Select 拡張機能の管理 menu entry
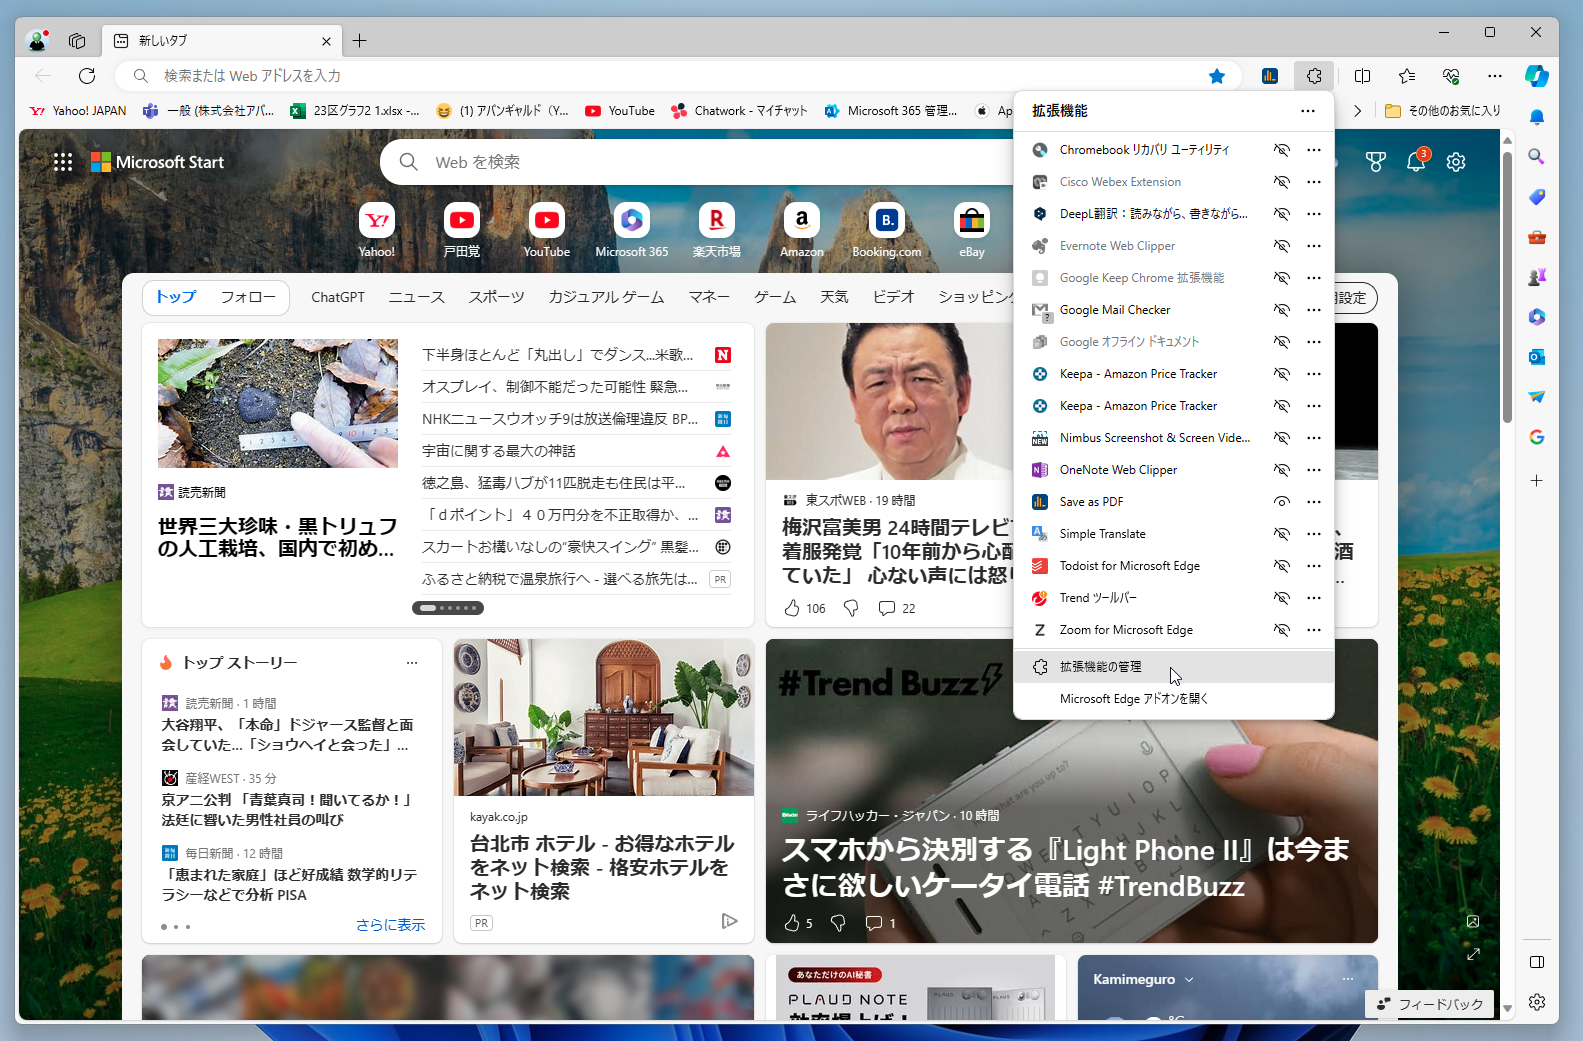The image size is (1583, 1041). click(x=1174, y=667)
